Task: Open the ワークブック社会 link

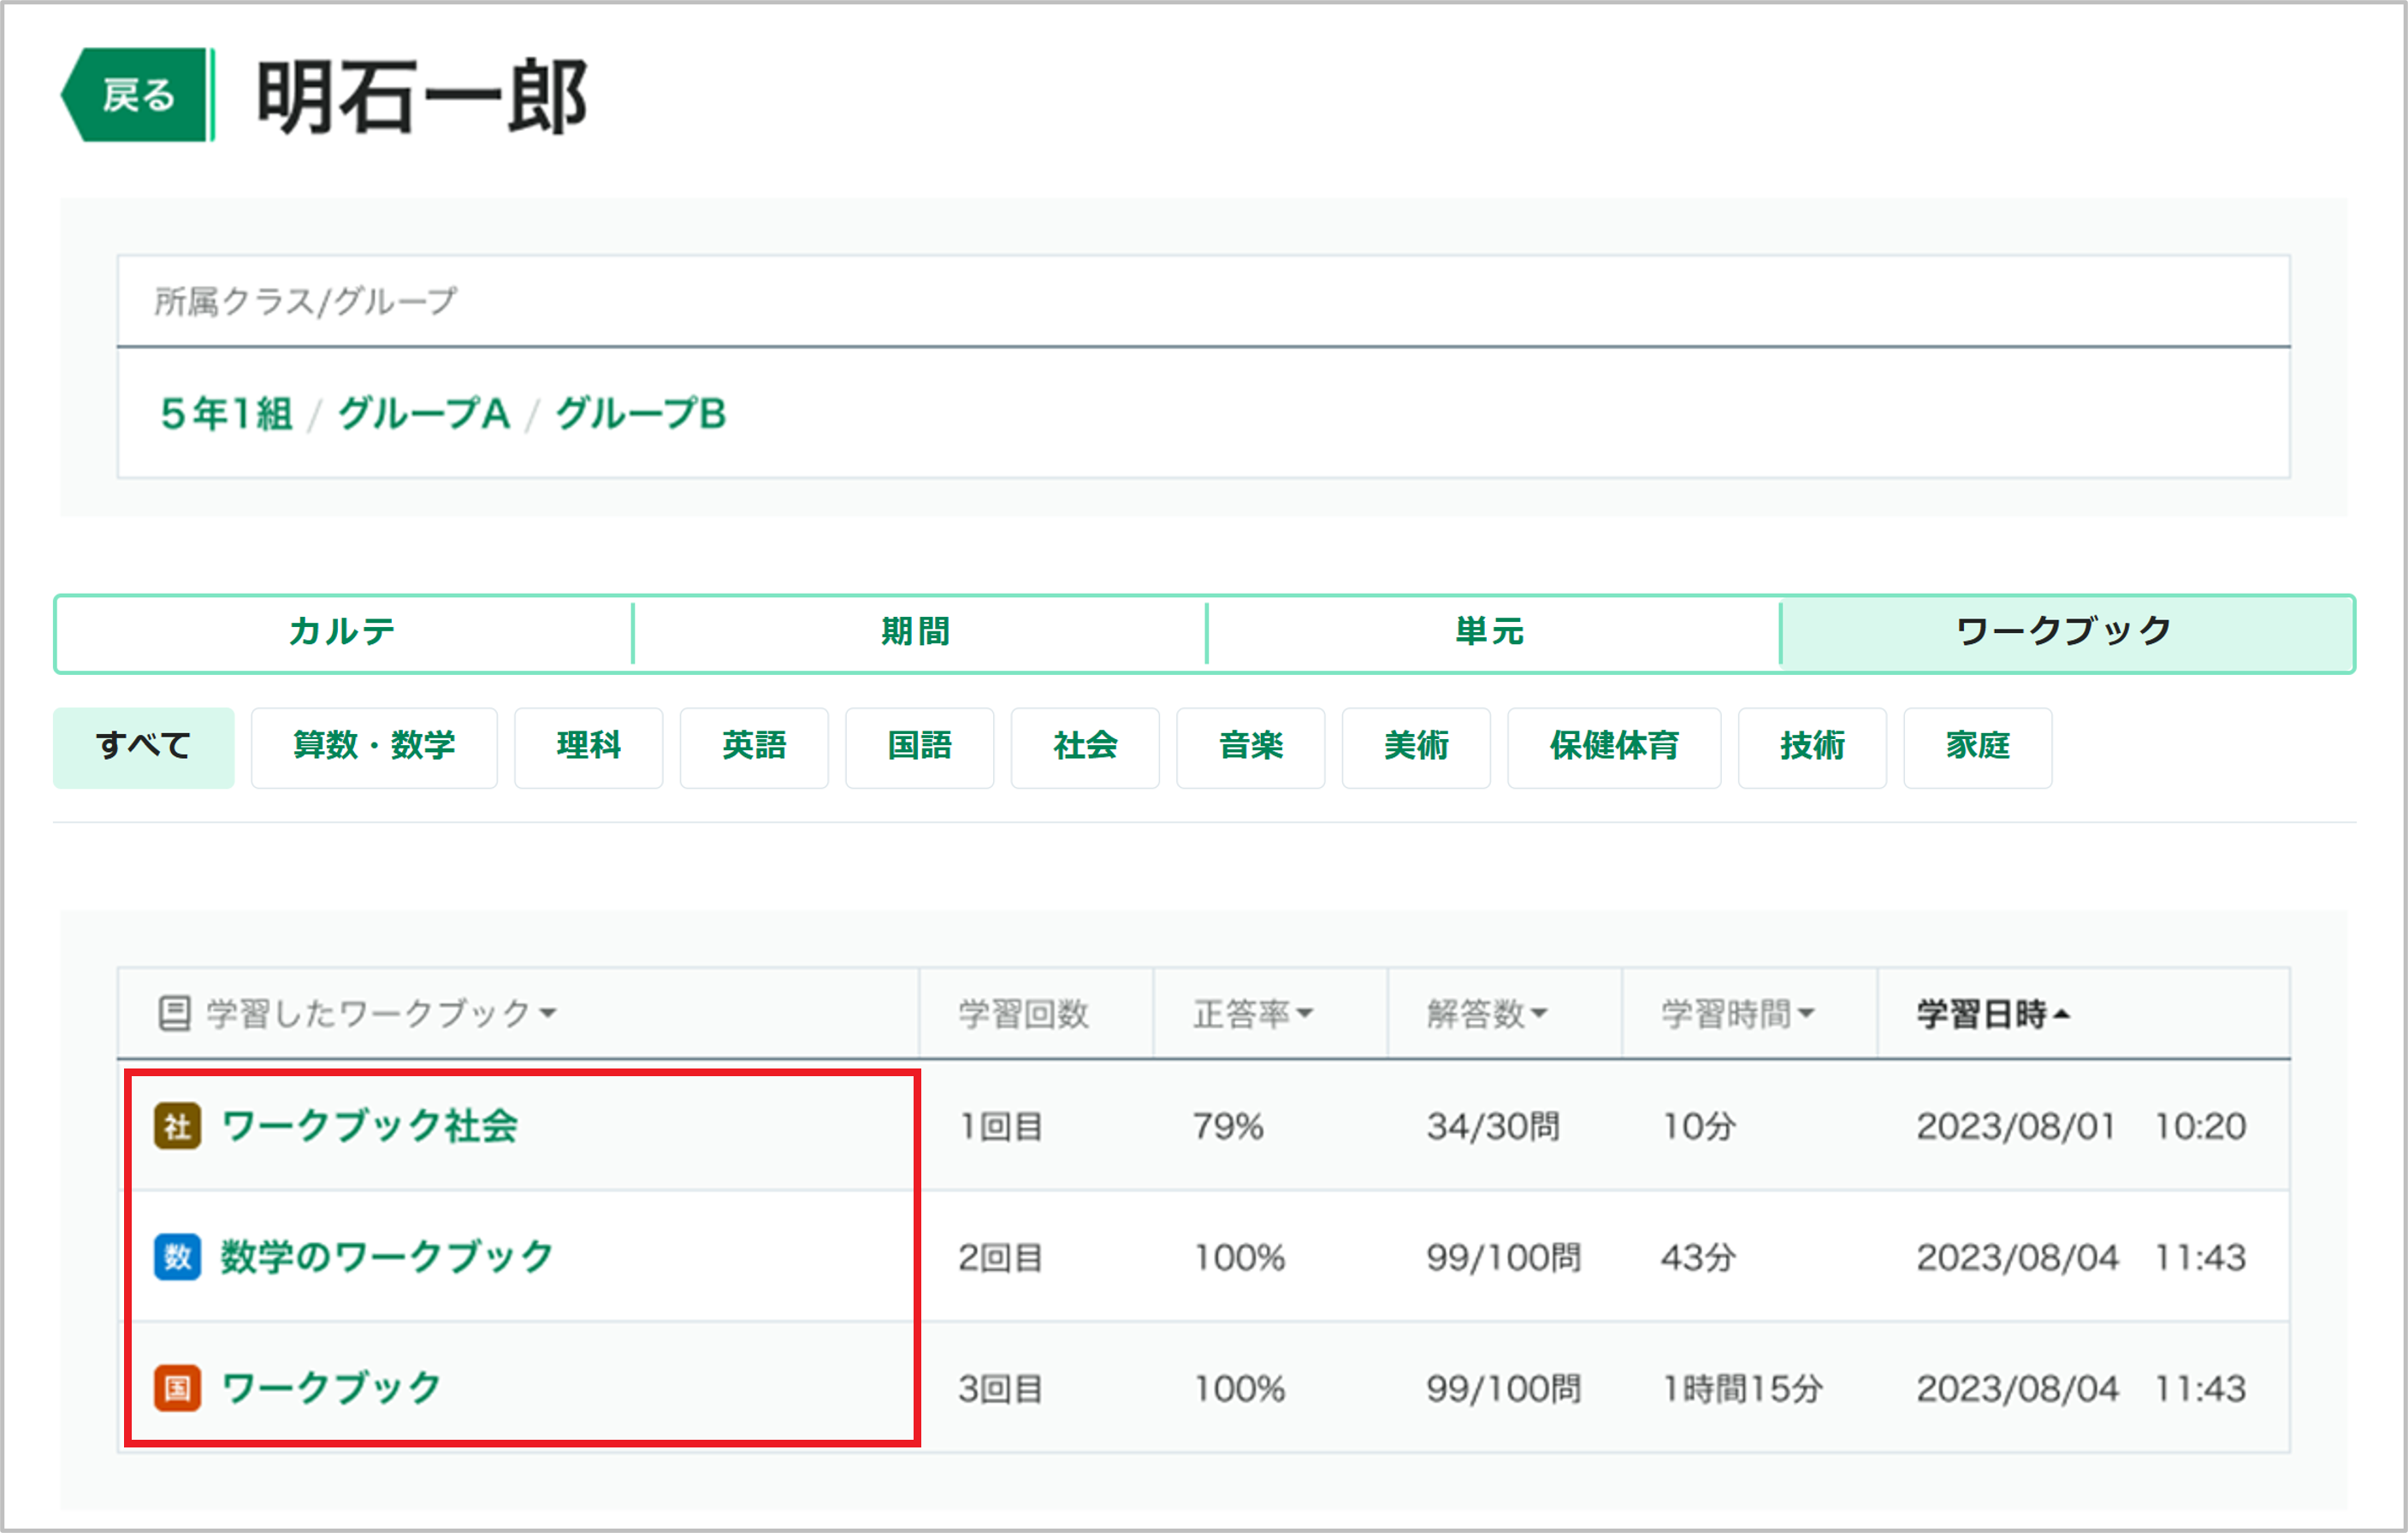Action: click(369, 1126)
